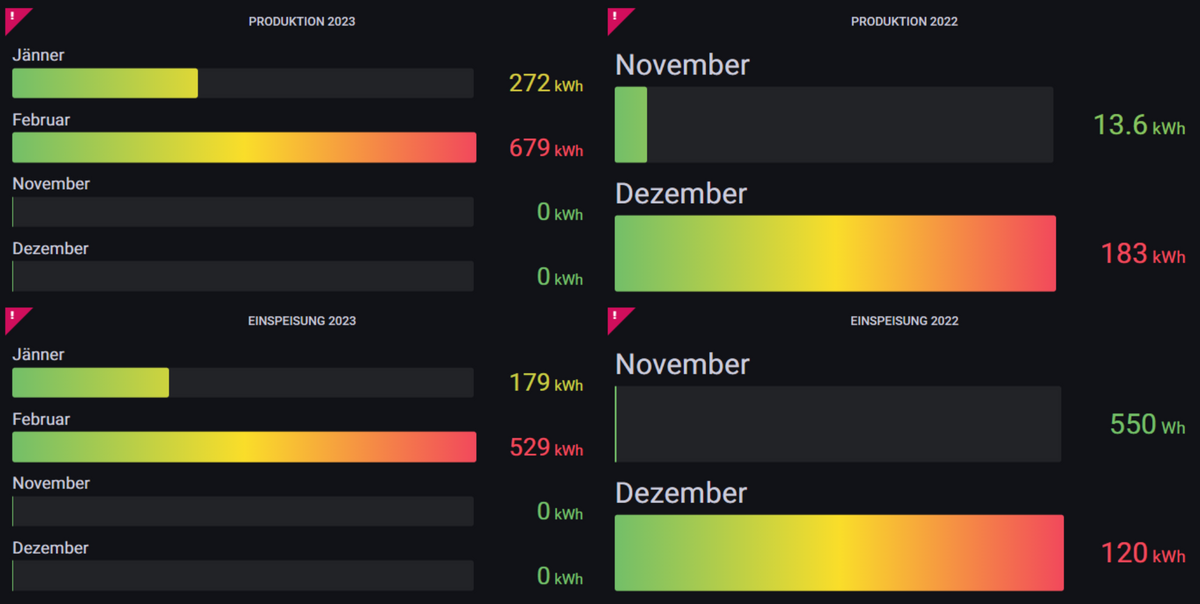Click the 679 kWh value in Produktion 2023

pyautogui.click(x=546, y=148)
